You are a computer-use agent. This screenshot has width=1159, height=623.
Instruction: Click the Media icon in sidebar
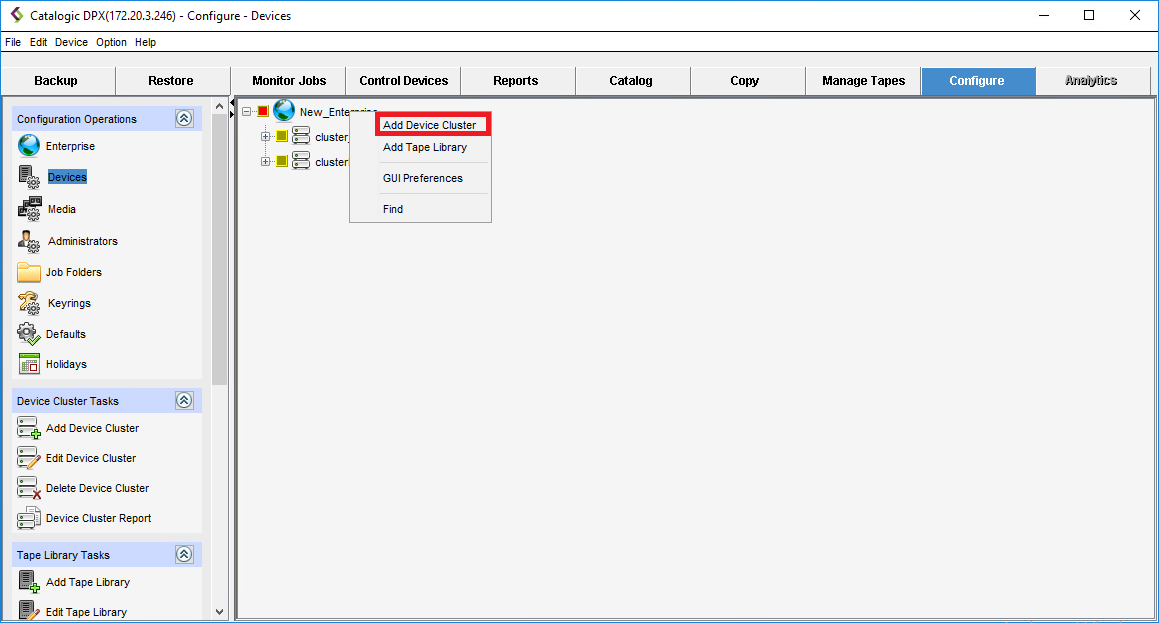29,209
